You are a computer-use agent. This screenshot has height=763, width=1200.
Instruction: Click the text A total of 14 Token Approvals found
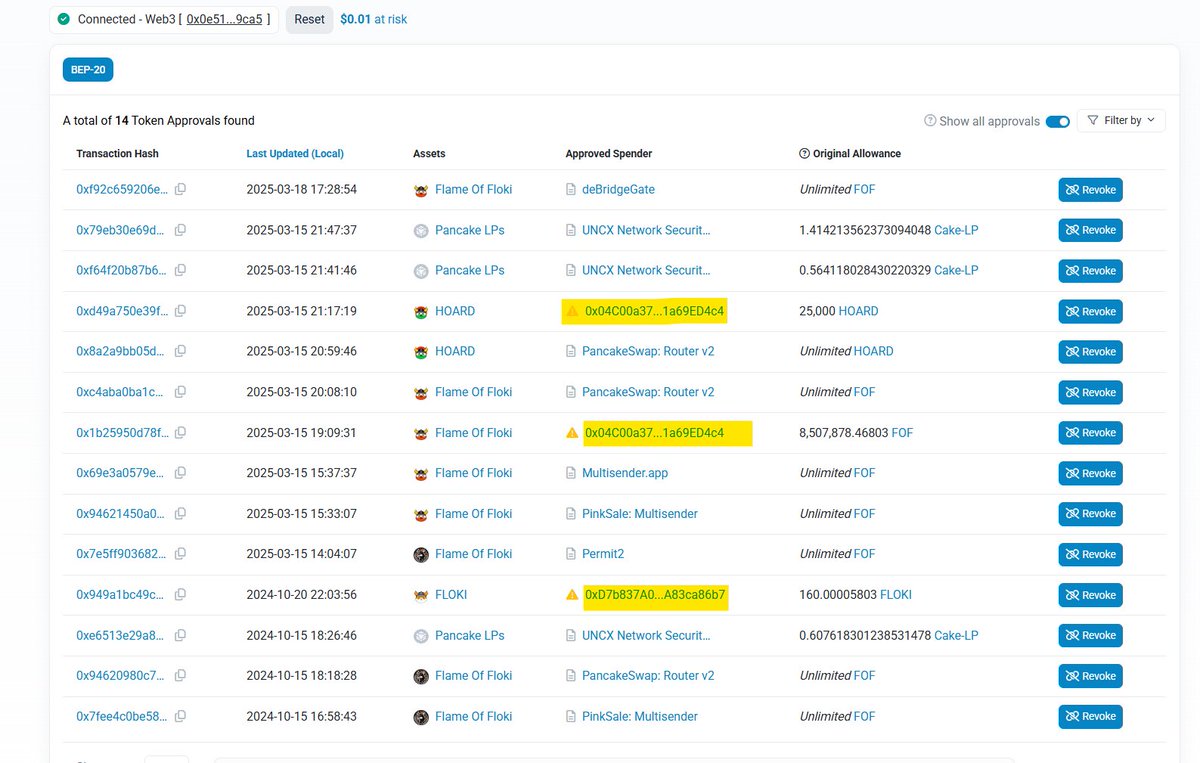(159, 121)
